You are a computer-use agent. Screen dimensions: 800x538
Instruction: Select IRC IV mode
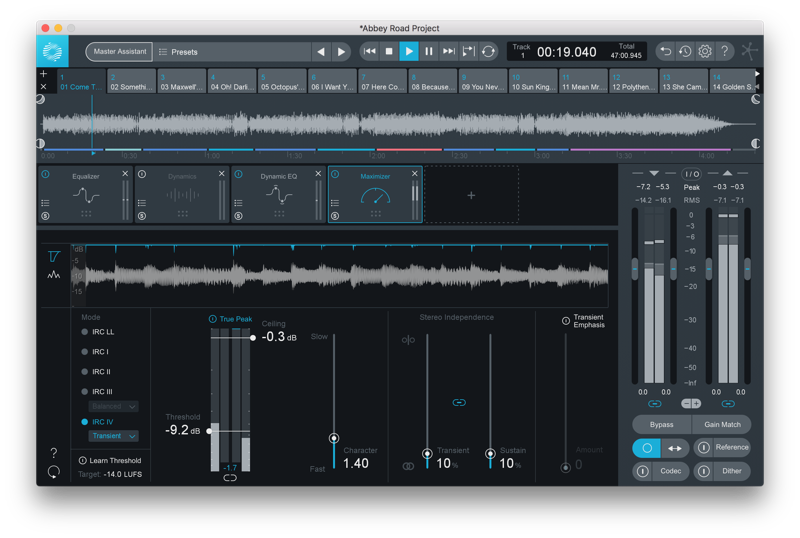pyautogui.click(x=97, y=422)
